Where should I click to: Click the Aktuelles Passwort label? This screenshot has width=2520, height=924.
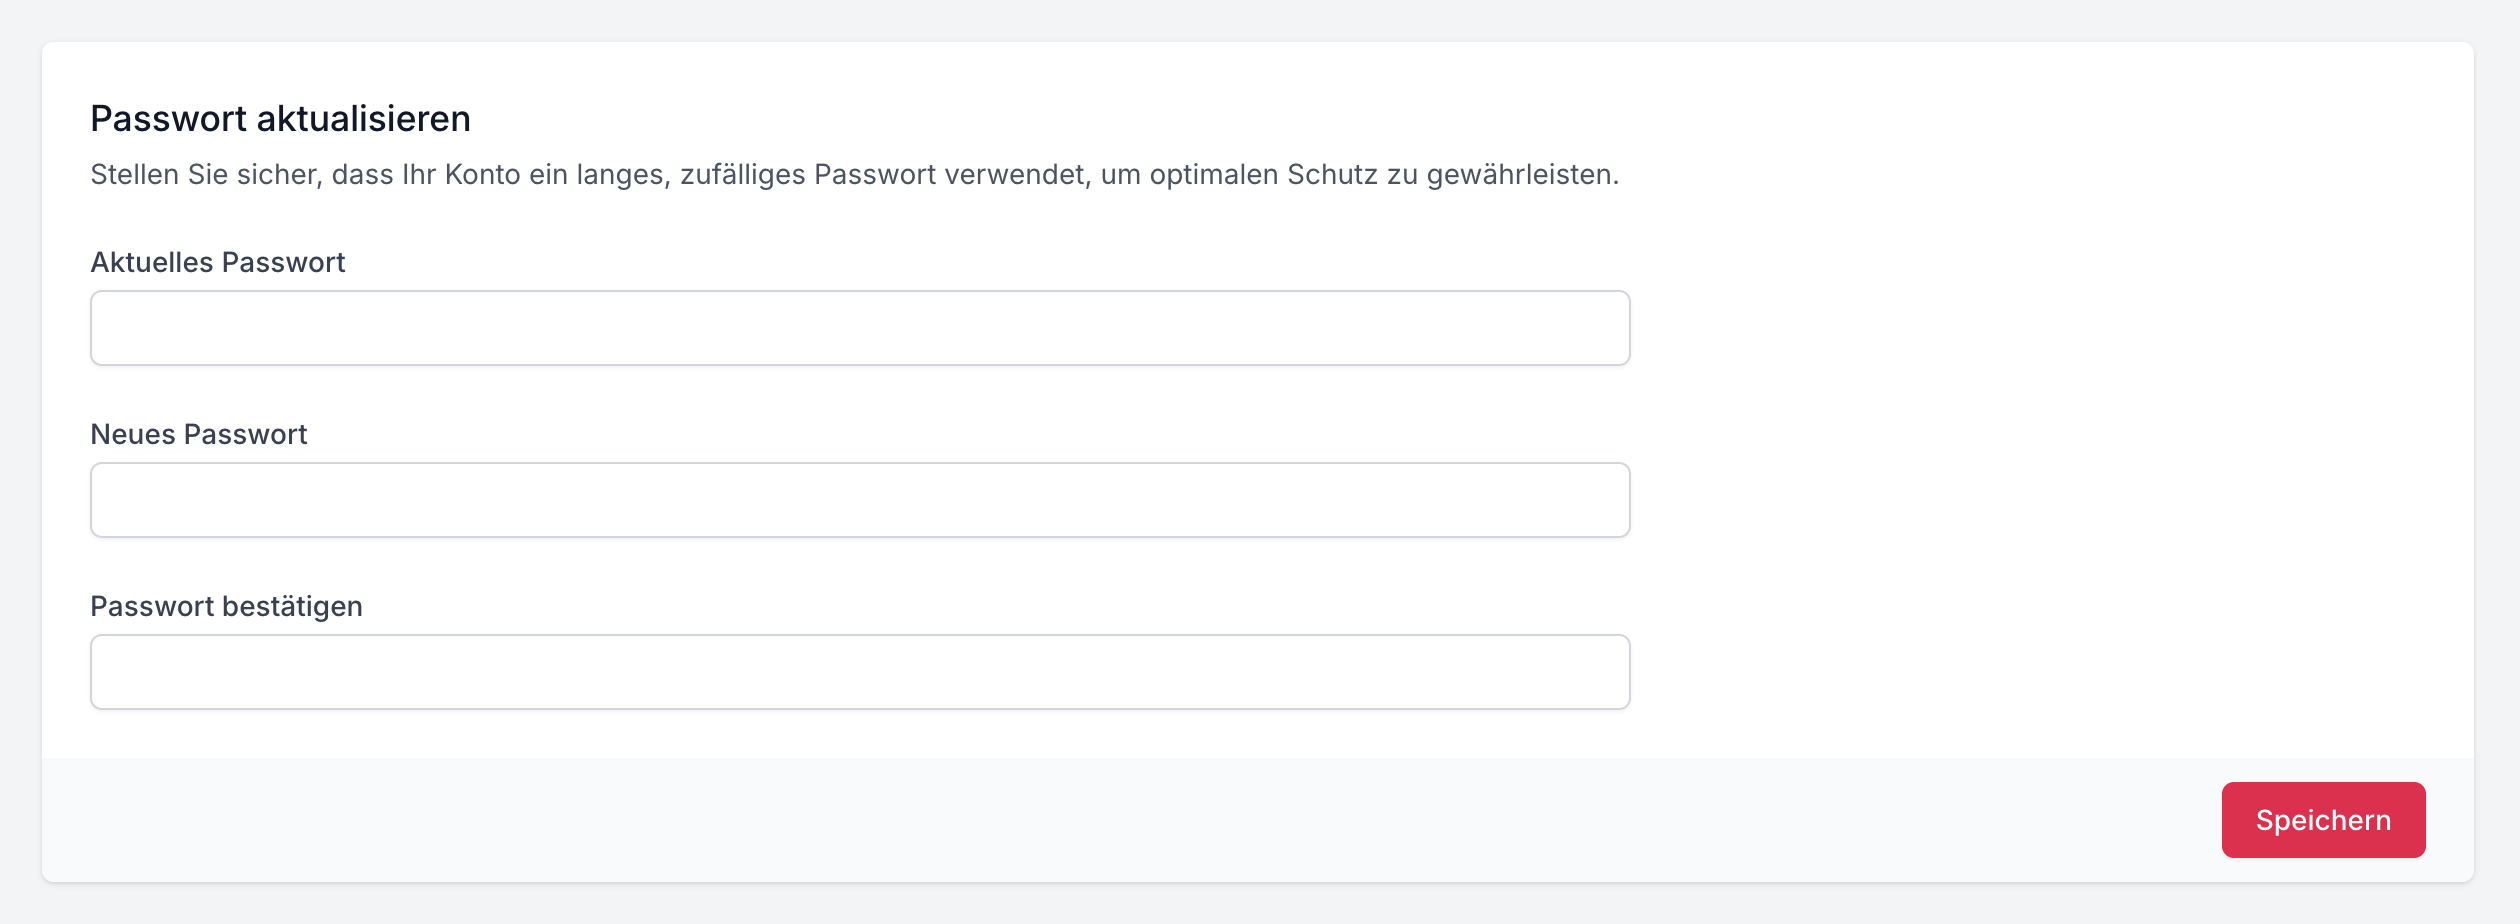point(217,262)
